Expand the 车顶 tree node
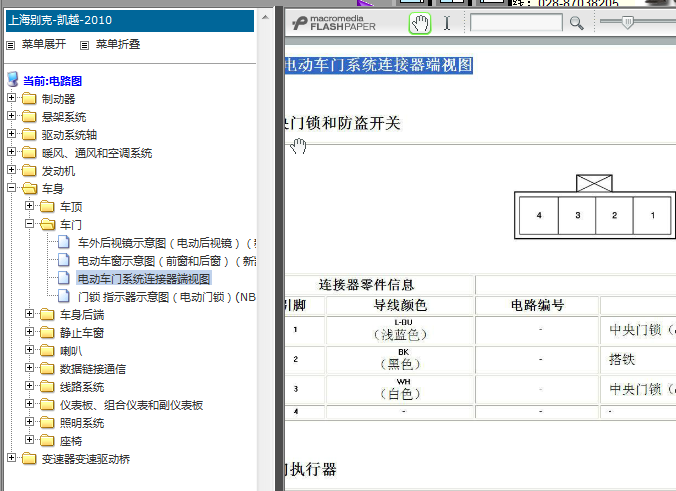Viewport: 676px width, 491px height. click(29, 206)
